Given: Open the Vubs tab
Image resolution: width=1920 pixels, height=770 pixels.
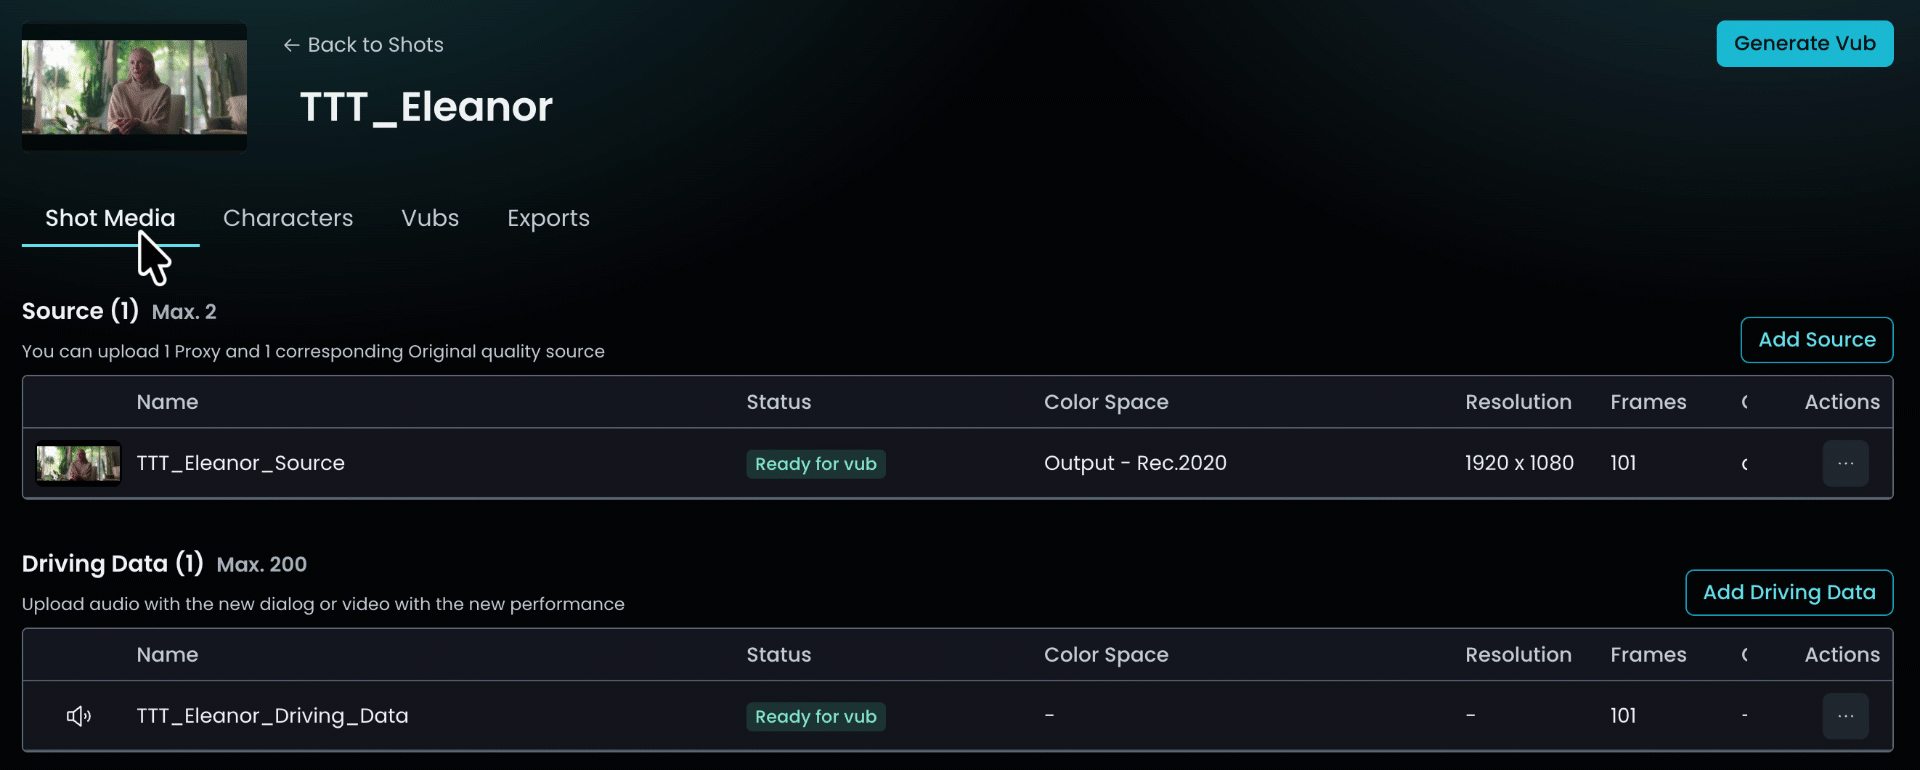Looking at the screenshot, I should pyautogui.click(x=430, y=218).
